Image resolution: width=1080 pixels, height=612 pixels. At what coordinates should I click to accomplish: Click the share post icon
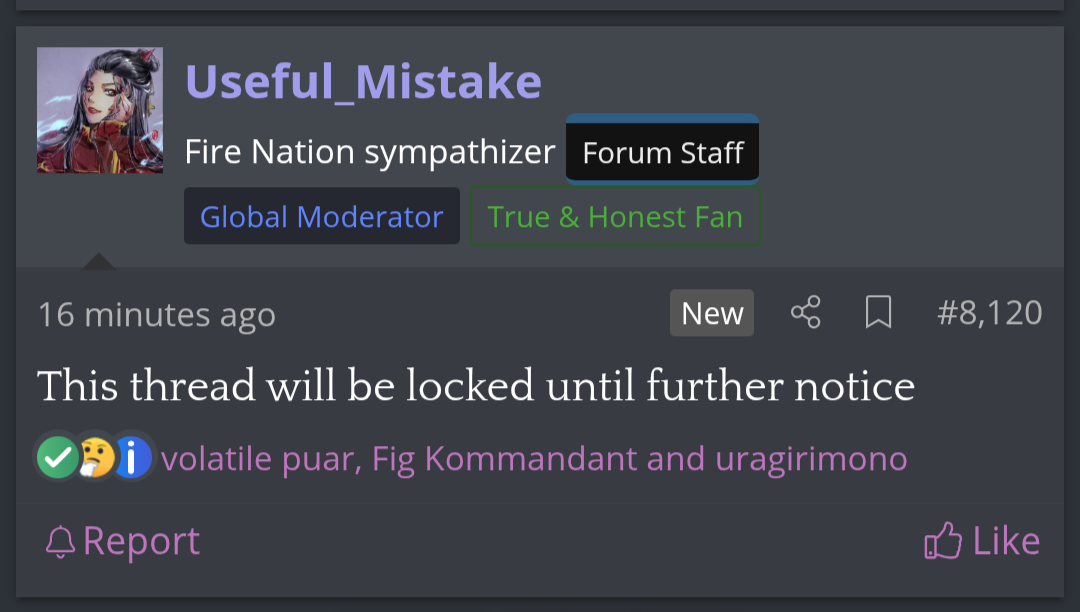click(x=805, y=313)
